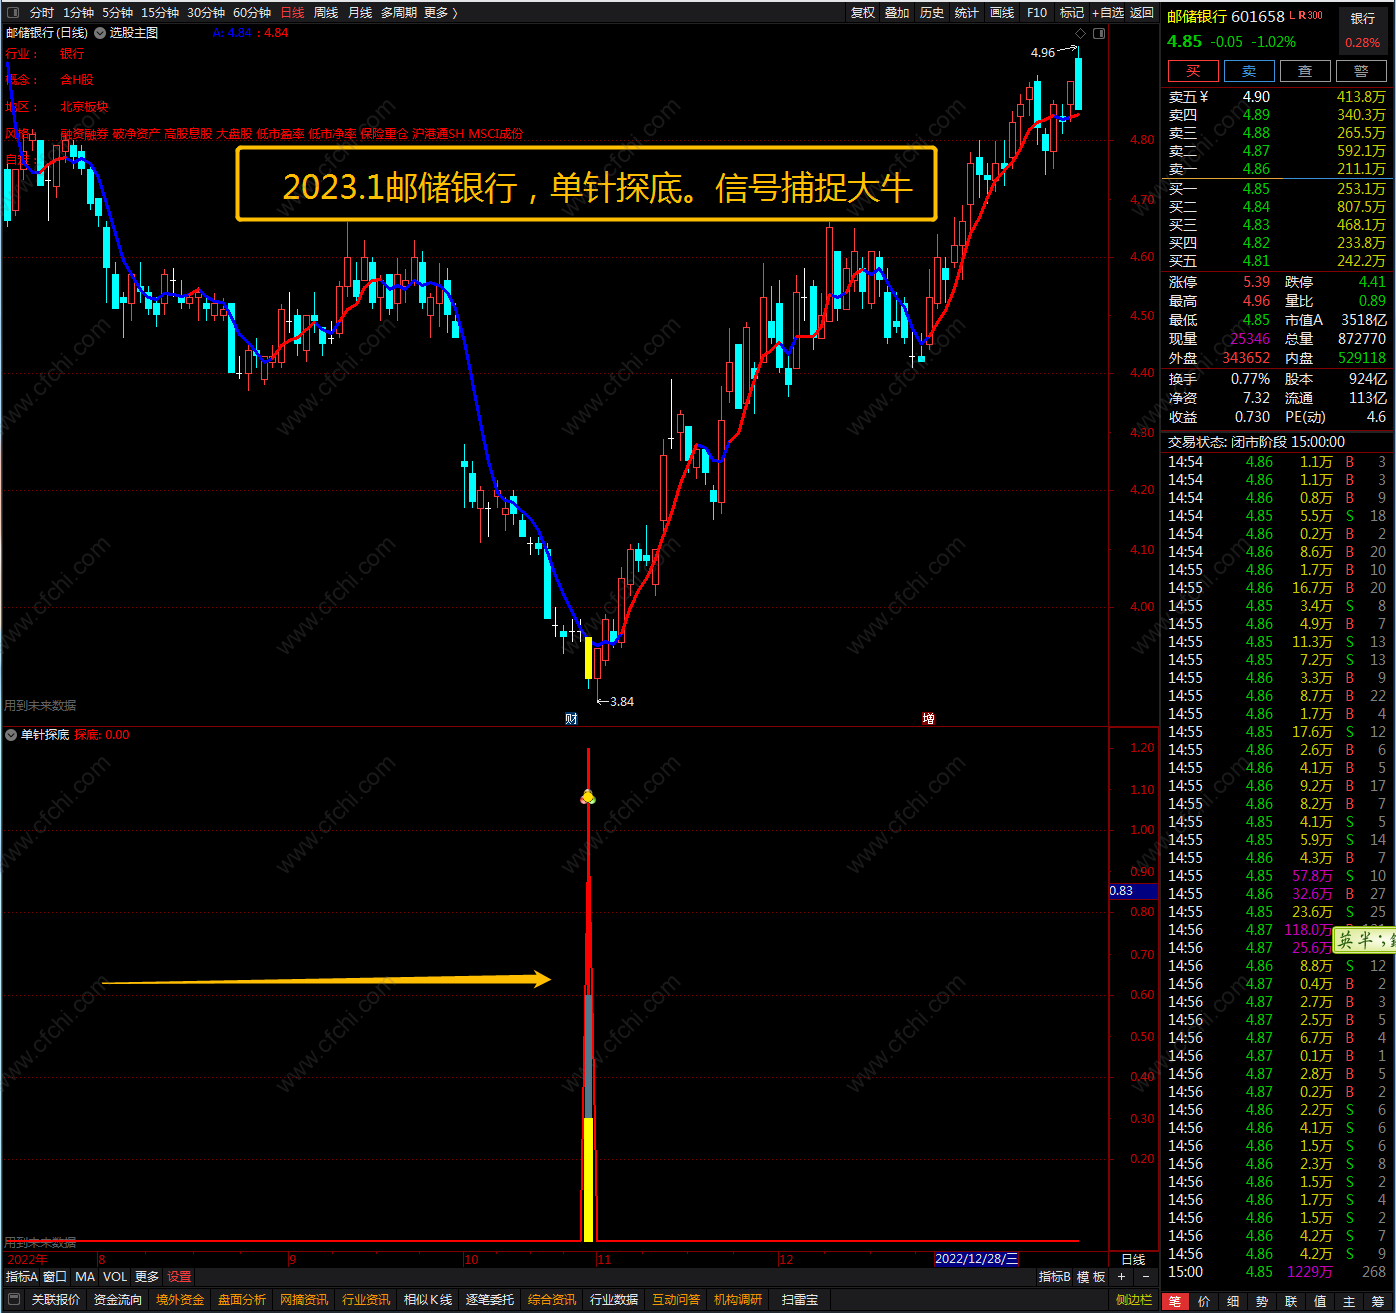Expand the bottom 更多 indicators menu
The height and width of the screenshot is (1313, 1396).
147,1277
